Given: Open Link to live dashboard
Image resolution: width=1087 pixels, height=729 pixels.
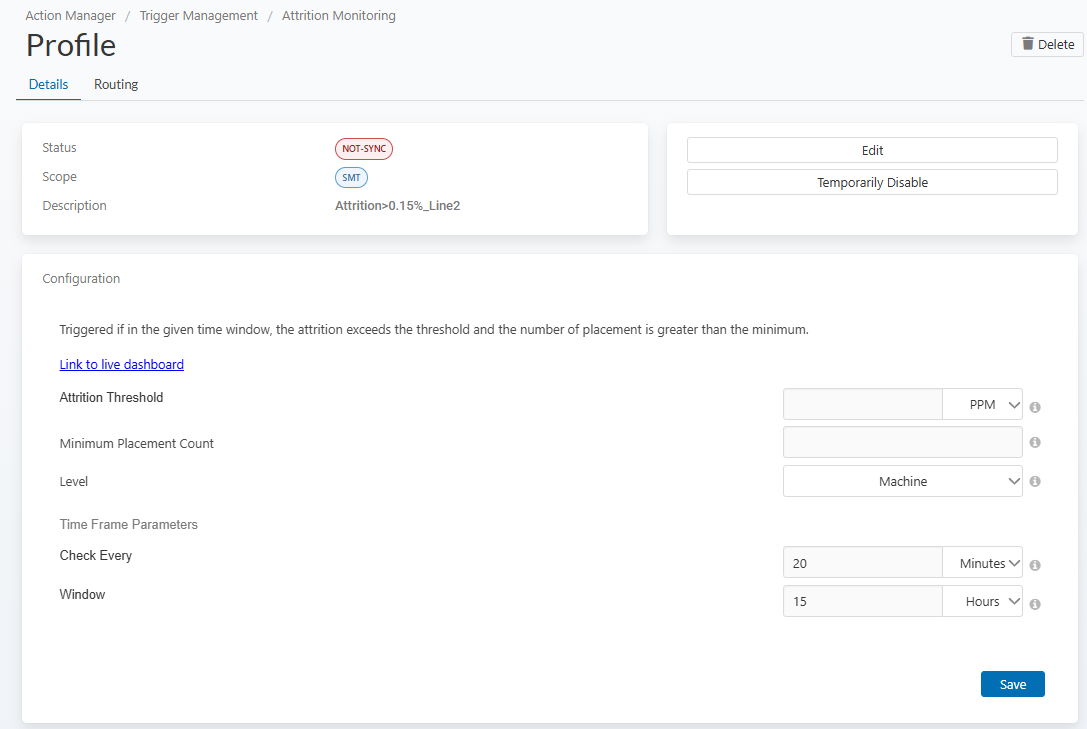Looking at the screenshot, I should [x=122, y=364].
